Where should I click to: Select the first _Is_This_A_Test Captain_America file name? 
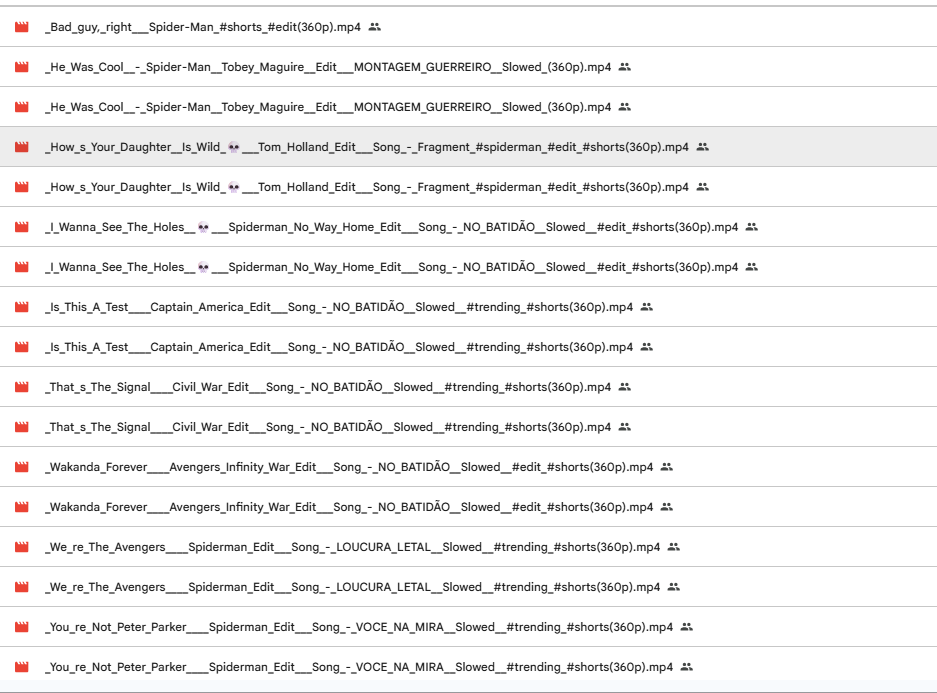[339, 307]
